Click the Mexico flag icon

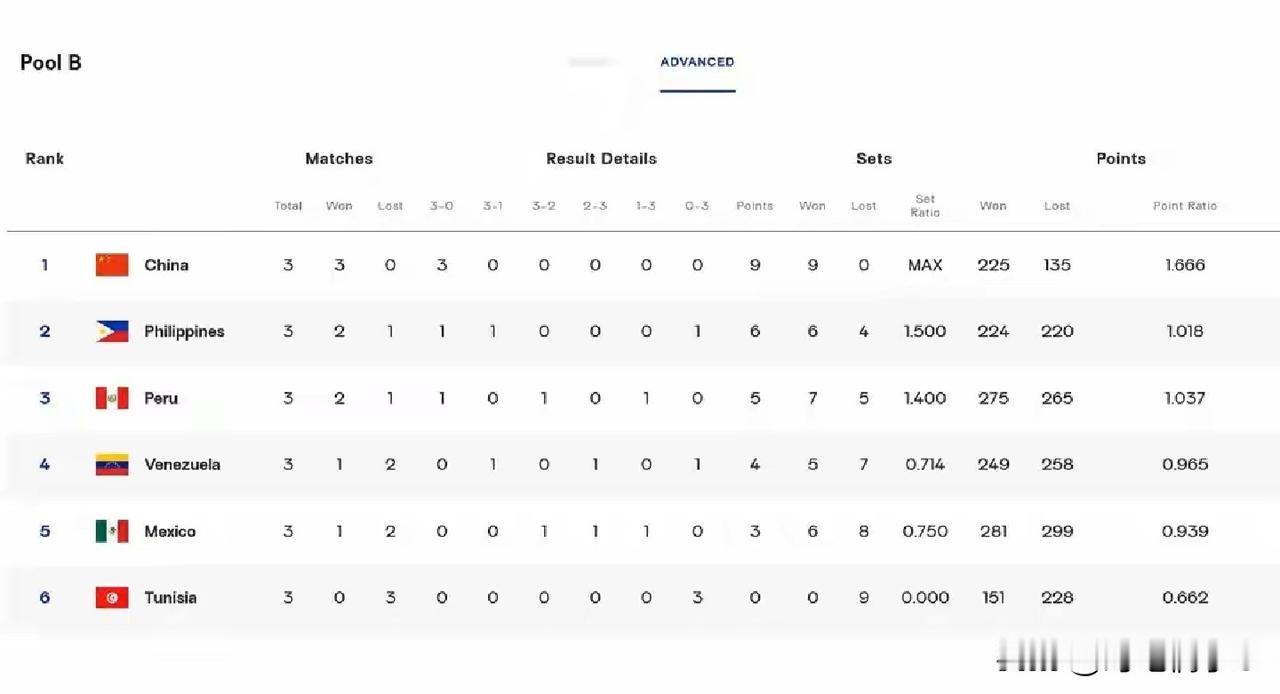112,531
